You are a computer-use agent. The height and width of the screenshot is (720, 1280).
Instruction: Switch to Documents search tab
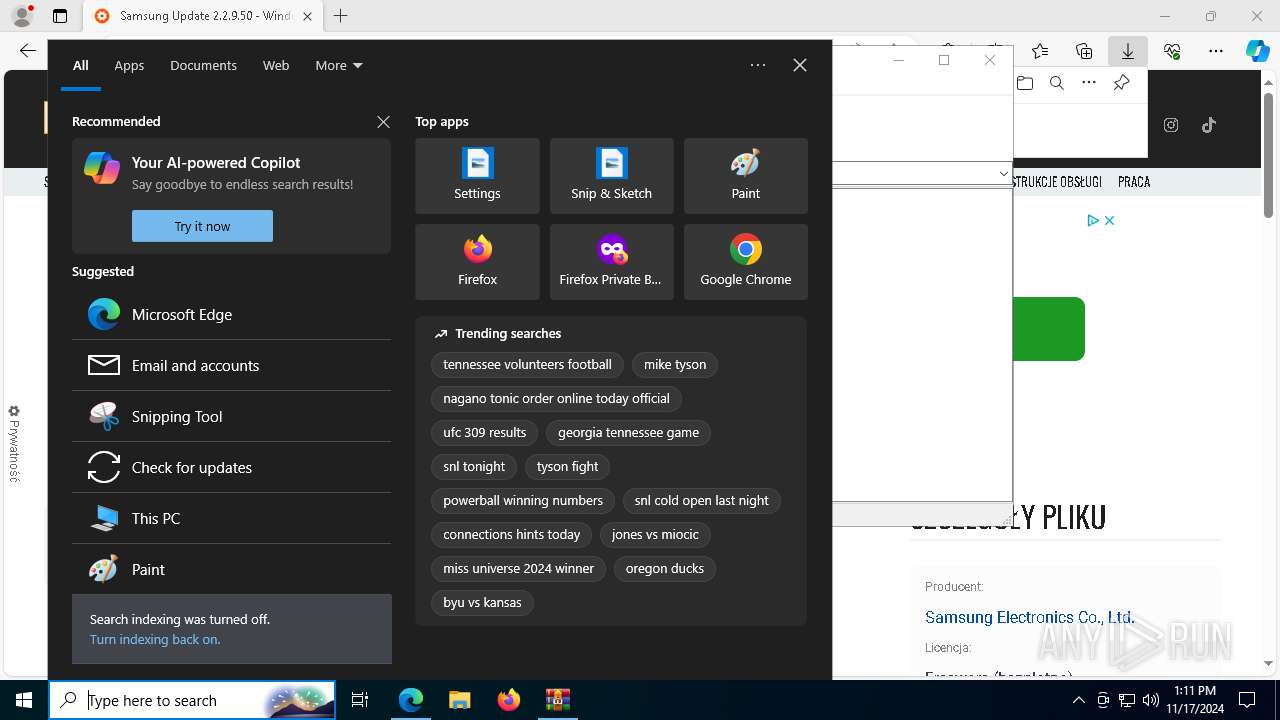[203, 65]
